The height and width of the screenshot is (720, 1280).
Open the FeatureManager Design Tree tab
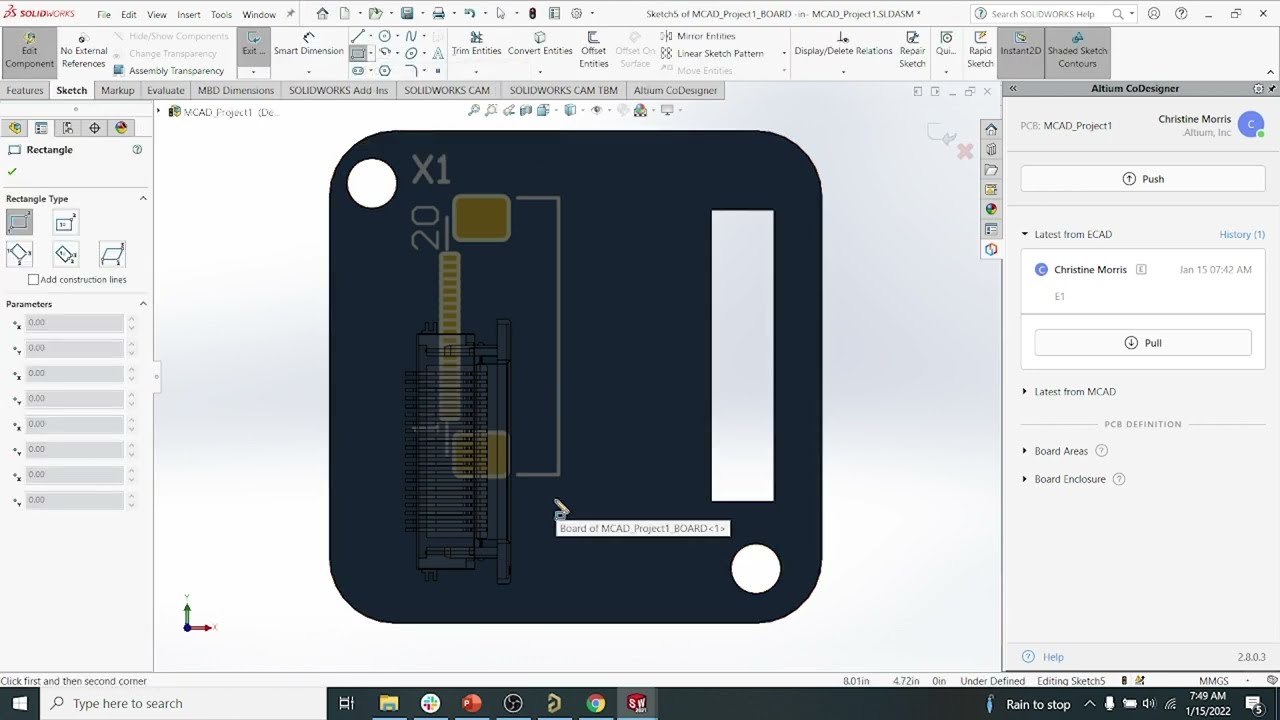coord(14,128)
